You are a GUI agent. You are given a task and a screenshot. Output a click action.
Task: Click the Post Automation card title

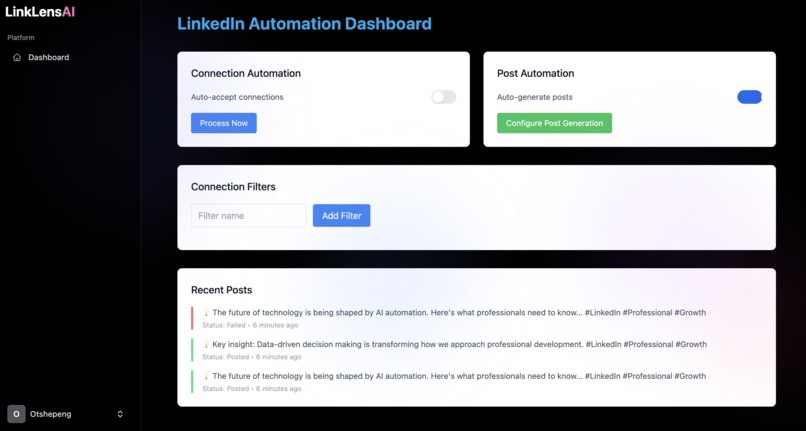(536, 74)
